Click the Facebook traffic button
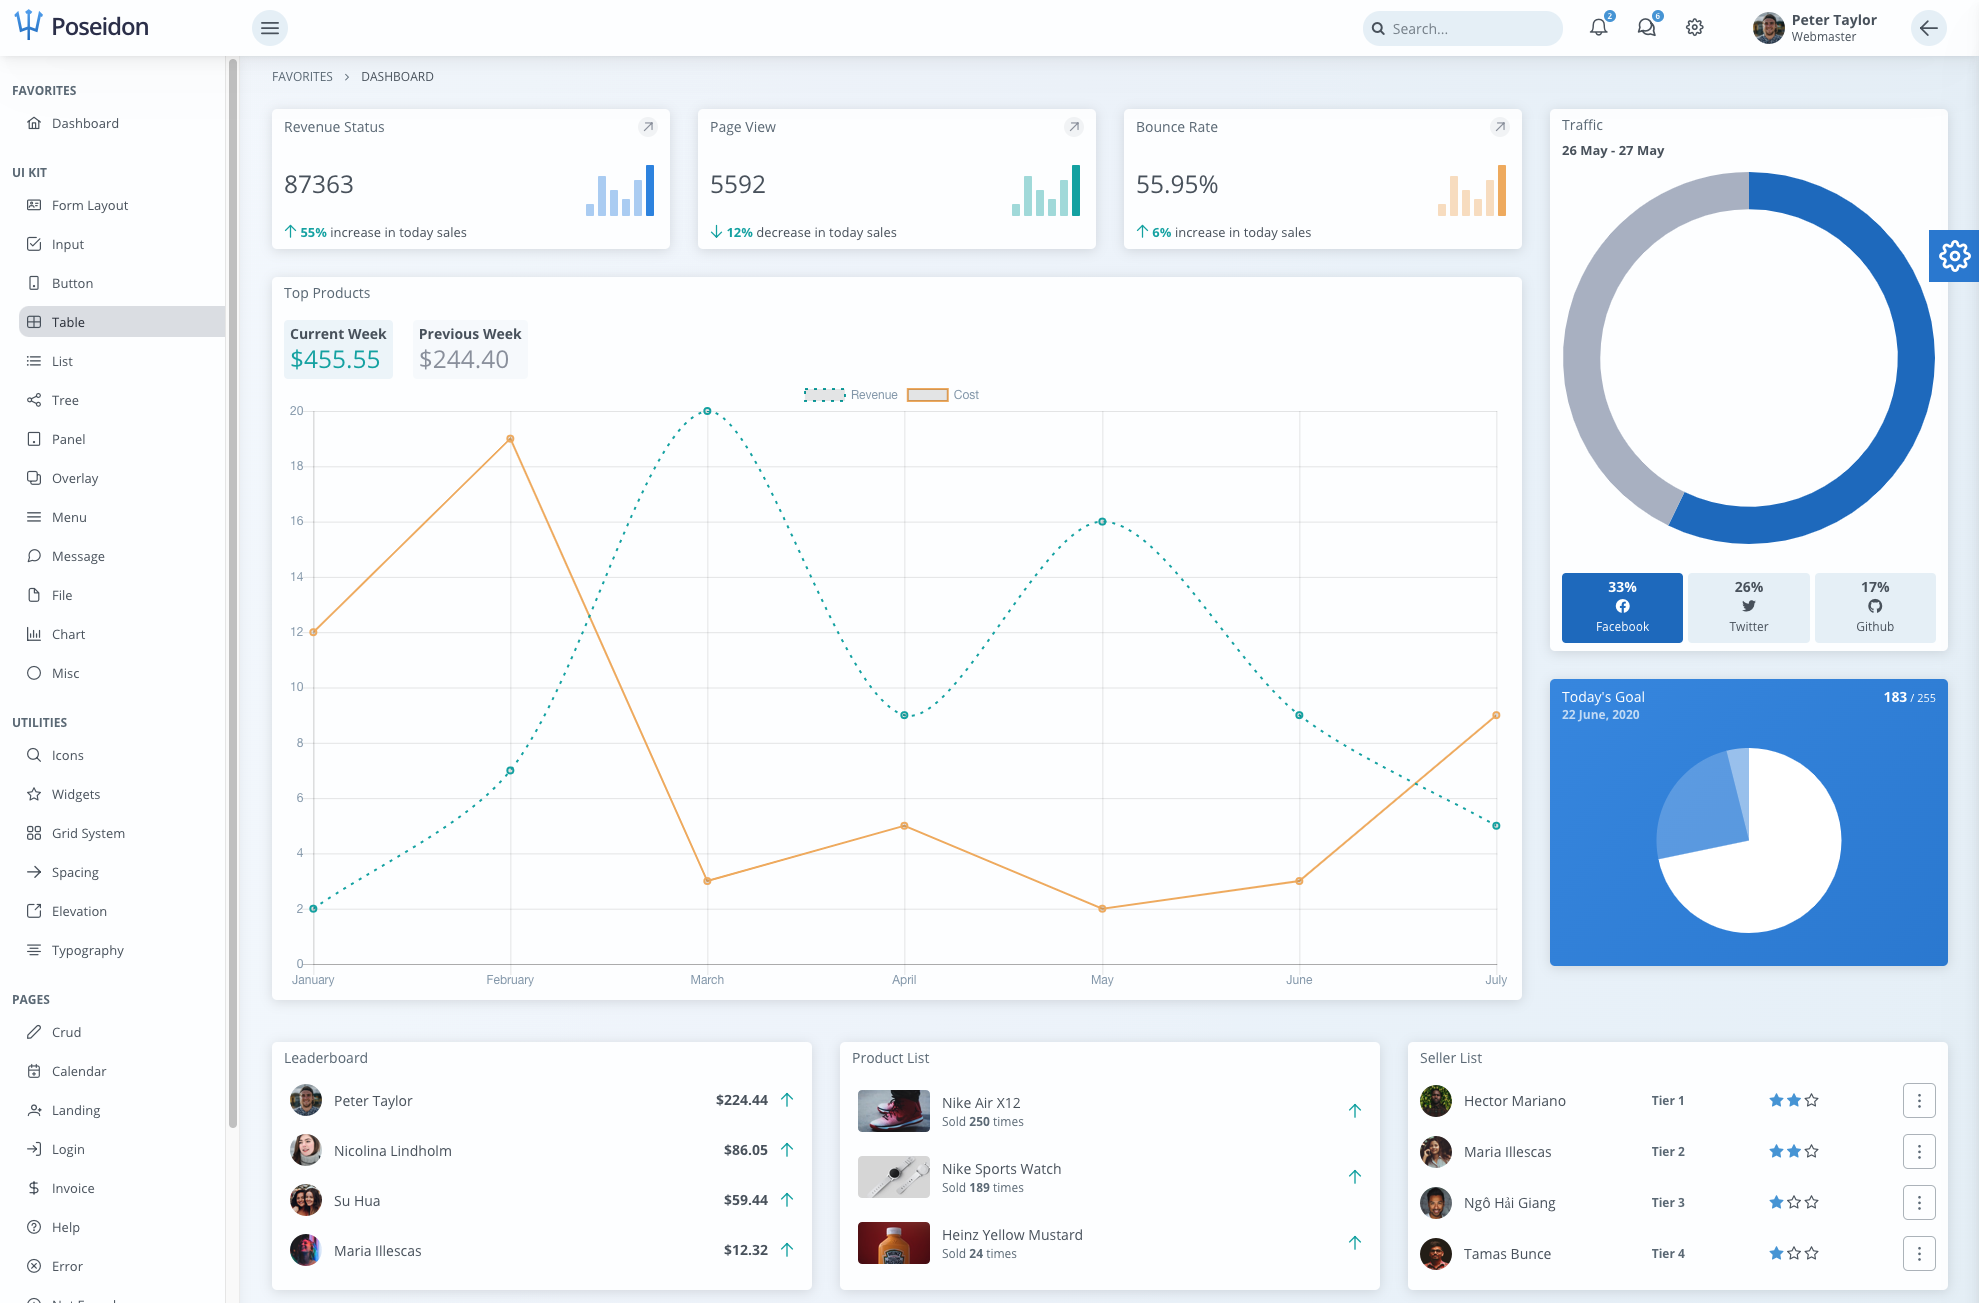This screenshot has height=1303, width=1979. click(1622, 607)
